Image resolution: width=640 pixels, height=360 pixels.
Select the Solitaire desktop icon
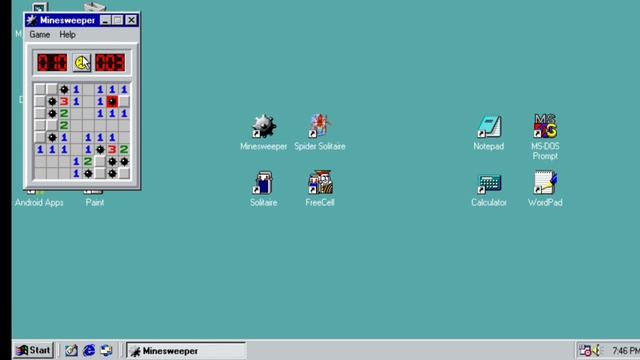(263, 182)
